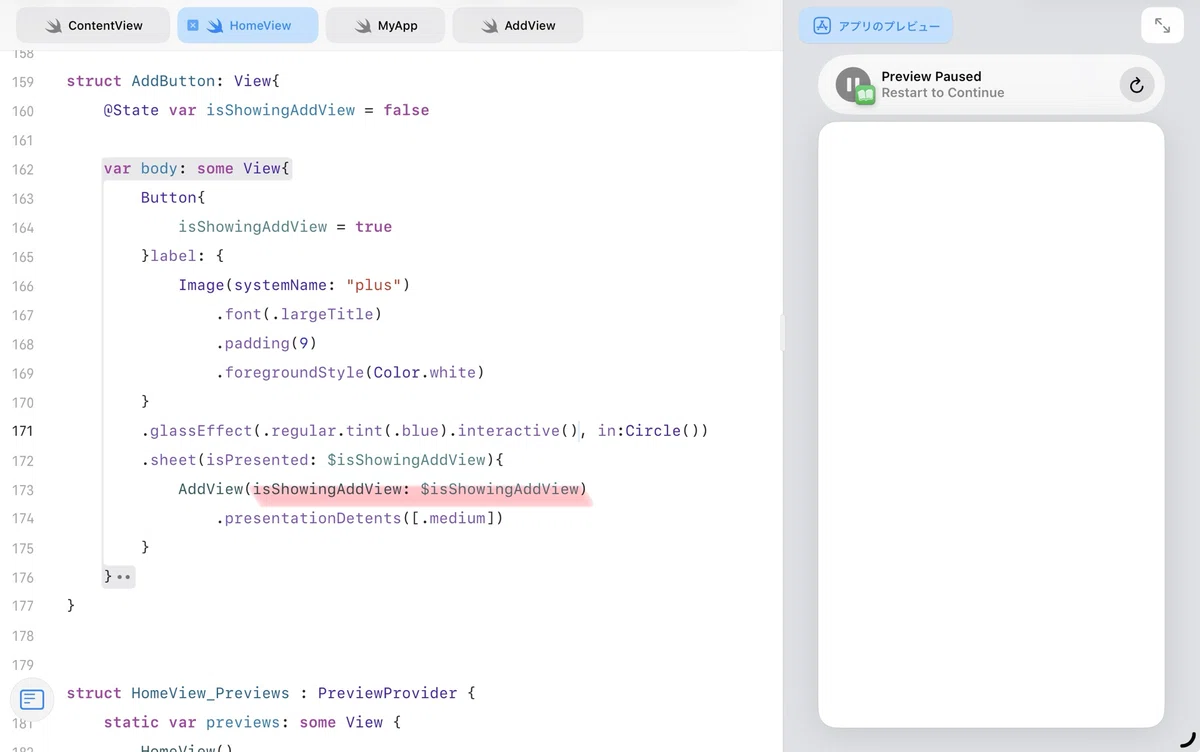Image resolution: width=1200 pixels, height=752 pixels.
Task: Open the document outline button at bottom left
Action: point(32,699)
